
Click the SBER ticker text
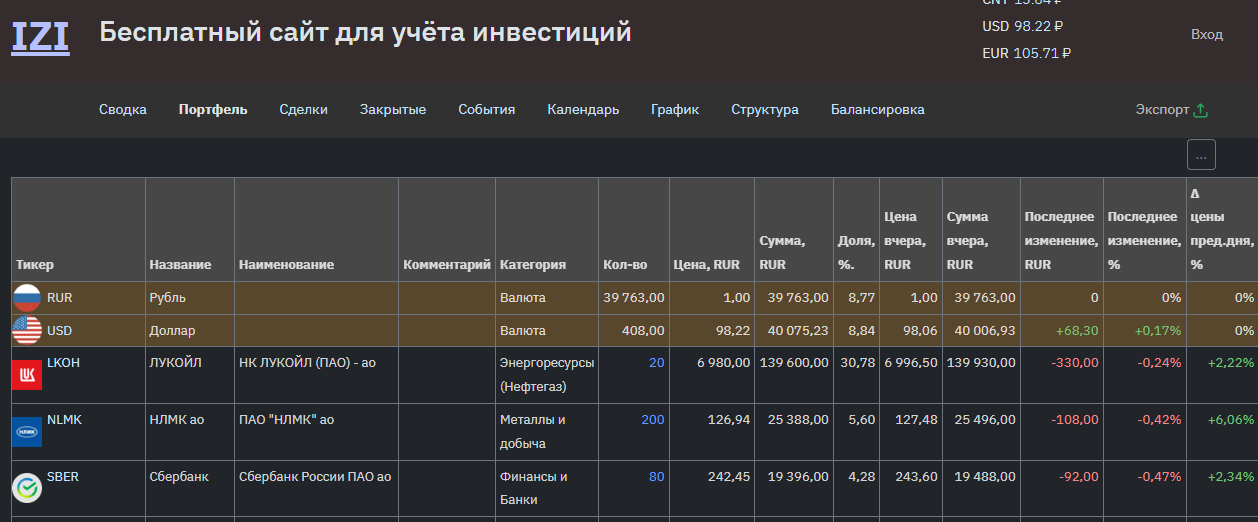click(63, 477)
